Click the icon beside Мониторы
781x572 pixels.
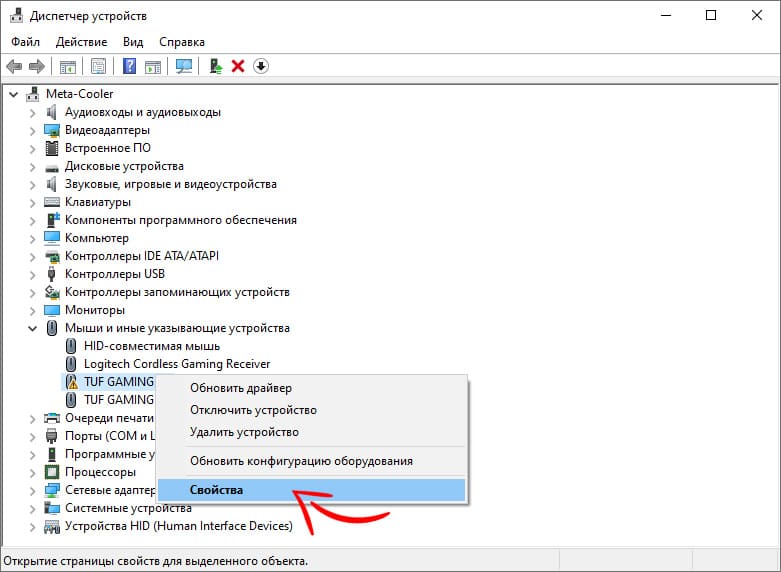click(52, 310)
